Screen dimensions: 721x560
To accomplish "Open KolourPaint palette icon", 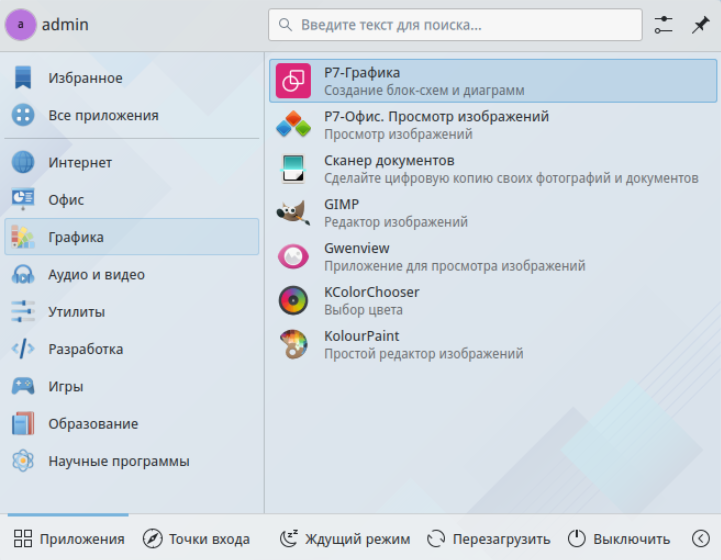I will click(293, 344).
